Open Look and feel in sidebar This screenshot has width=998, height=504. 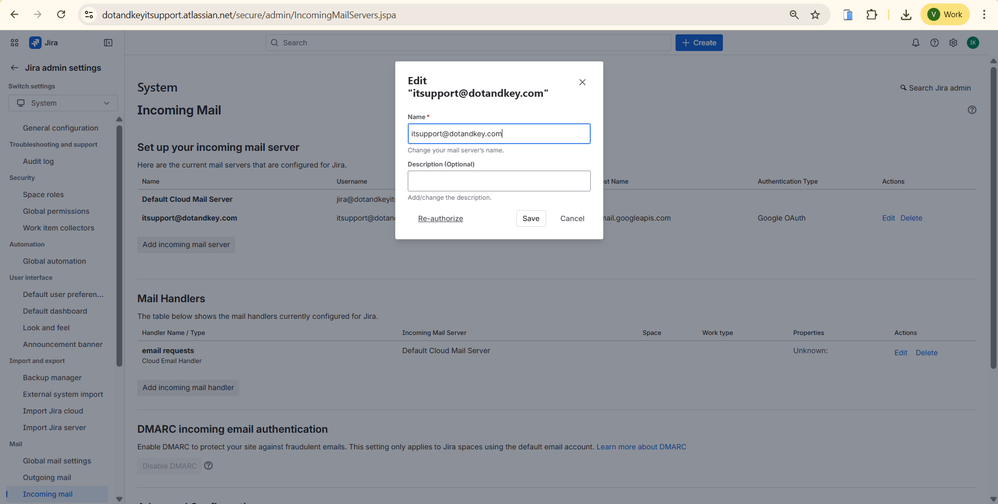pyautogui.click(x=46, y=328)
